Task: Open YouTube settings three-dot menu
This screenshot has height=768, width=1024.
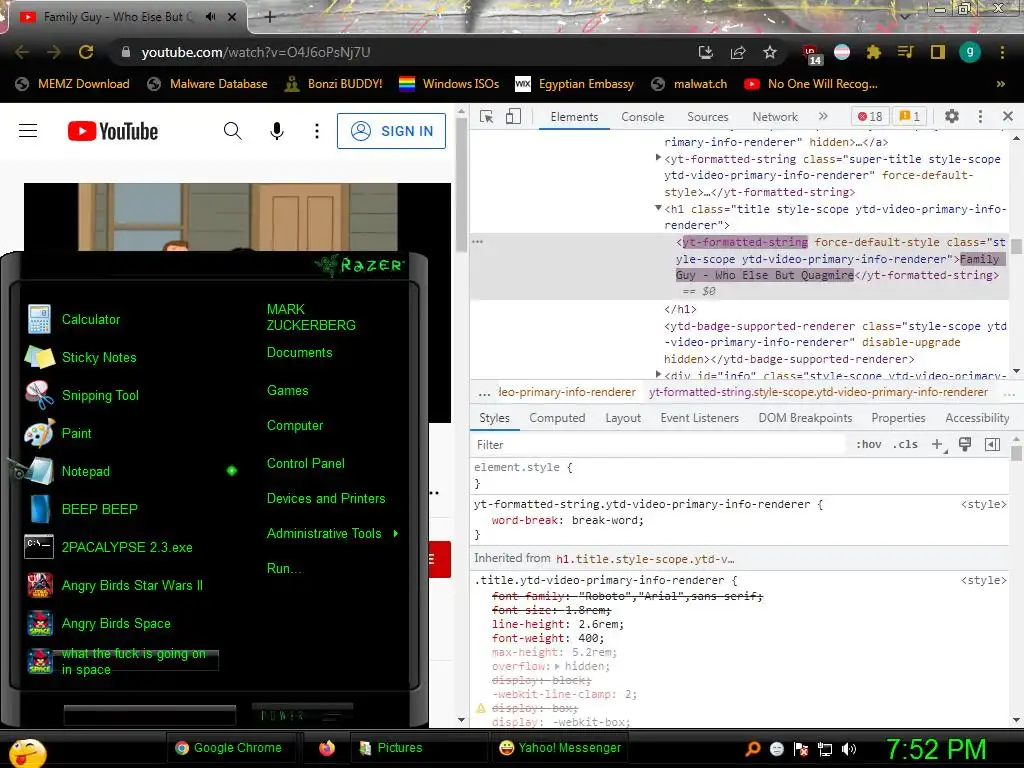Action: click(x=317, y=131)
